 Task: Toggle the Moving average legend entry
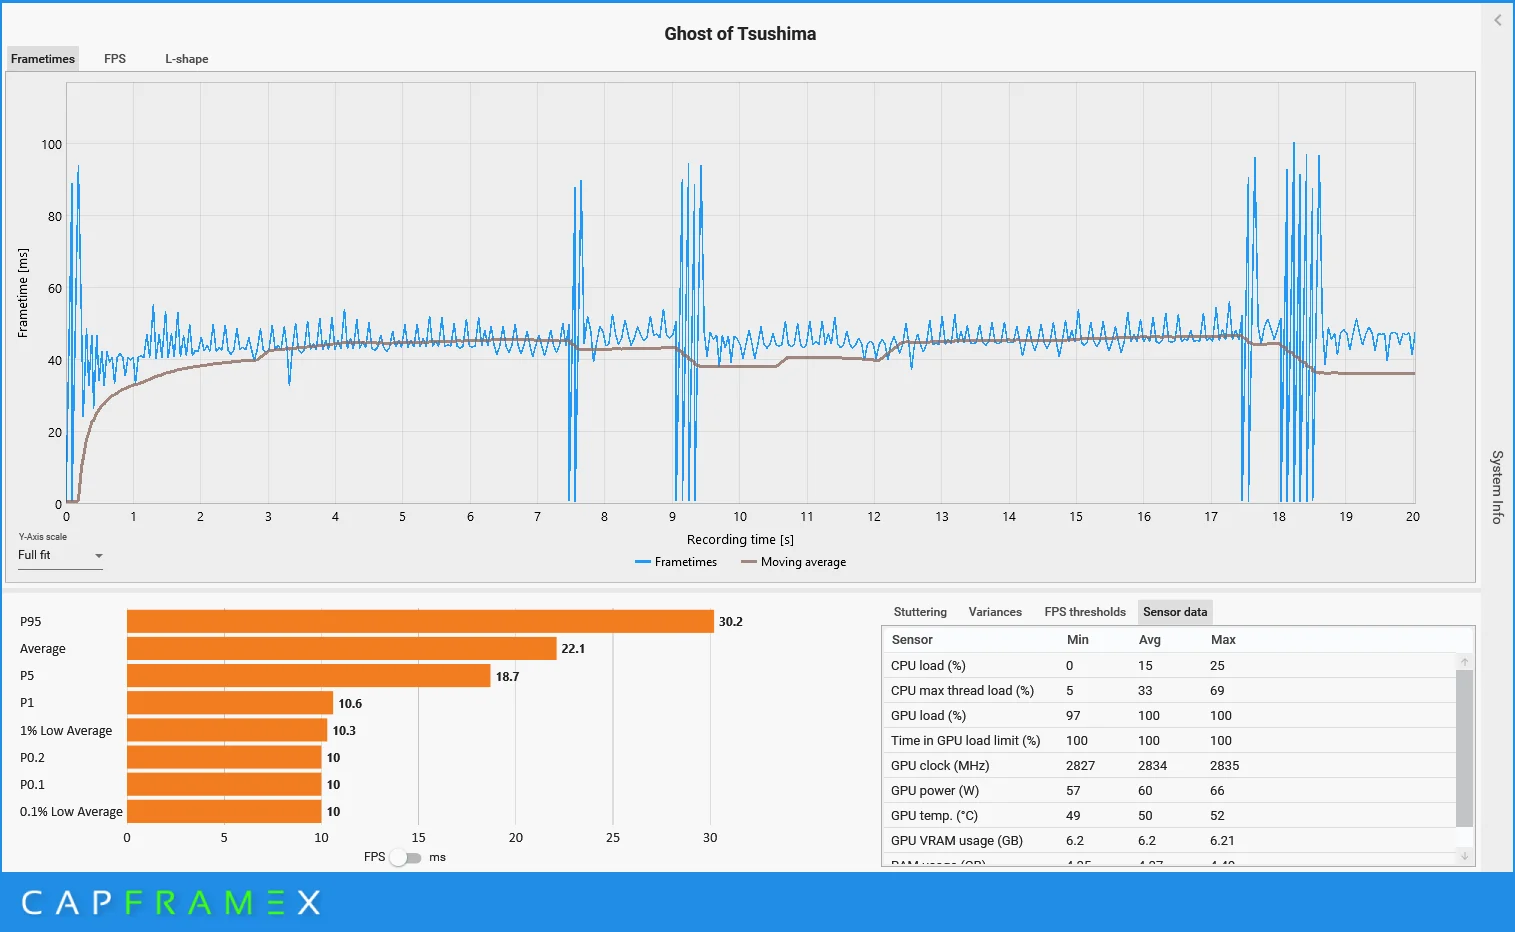tap(793, 562)
